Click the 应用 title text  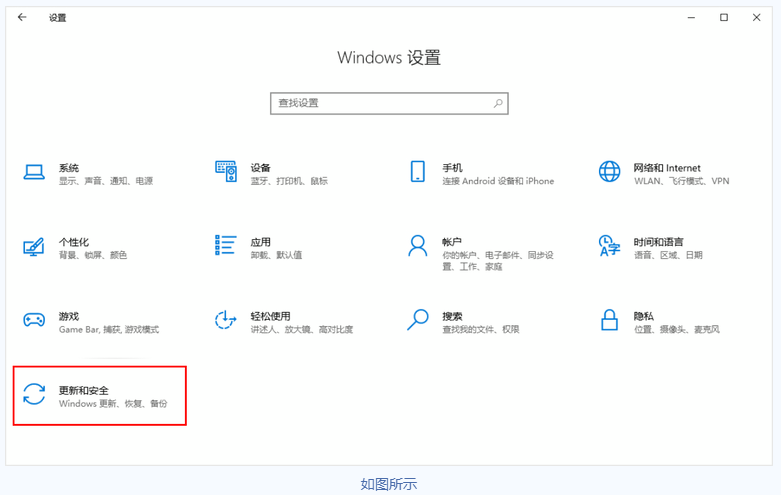(260, 242)
